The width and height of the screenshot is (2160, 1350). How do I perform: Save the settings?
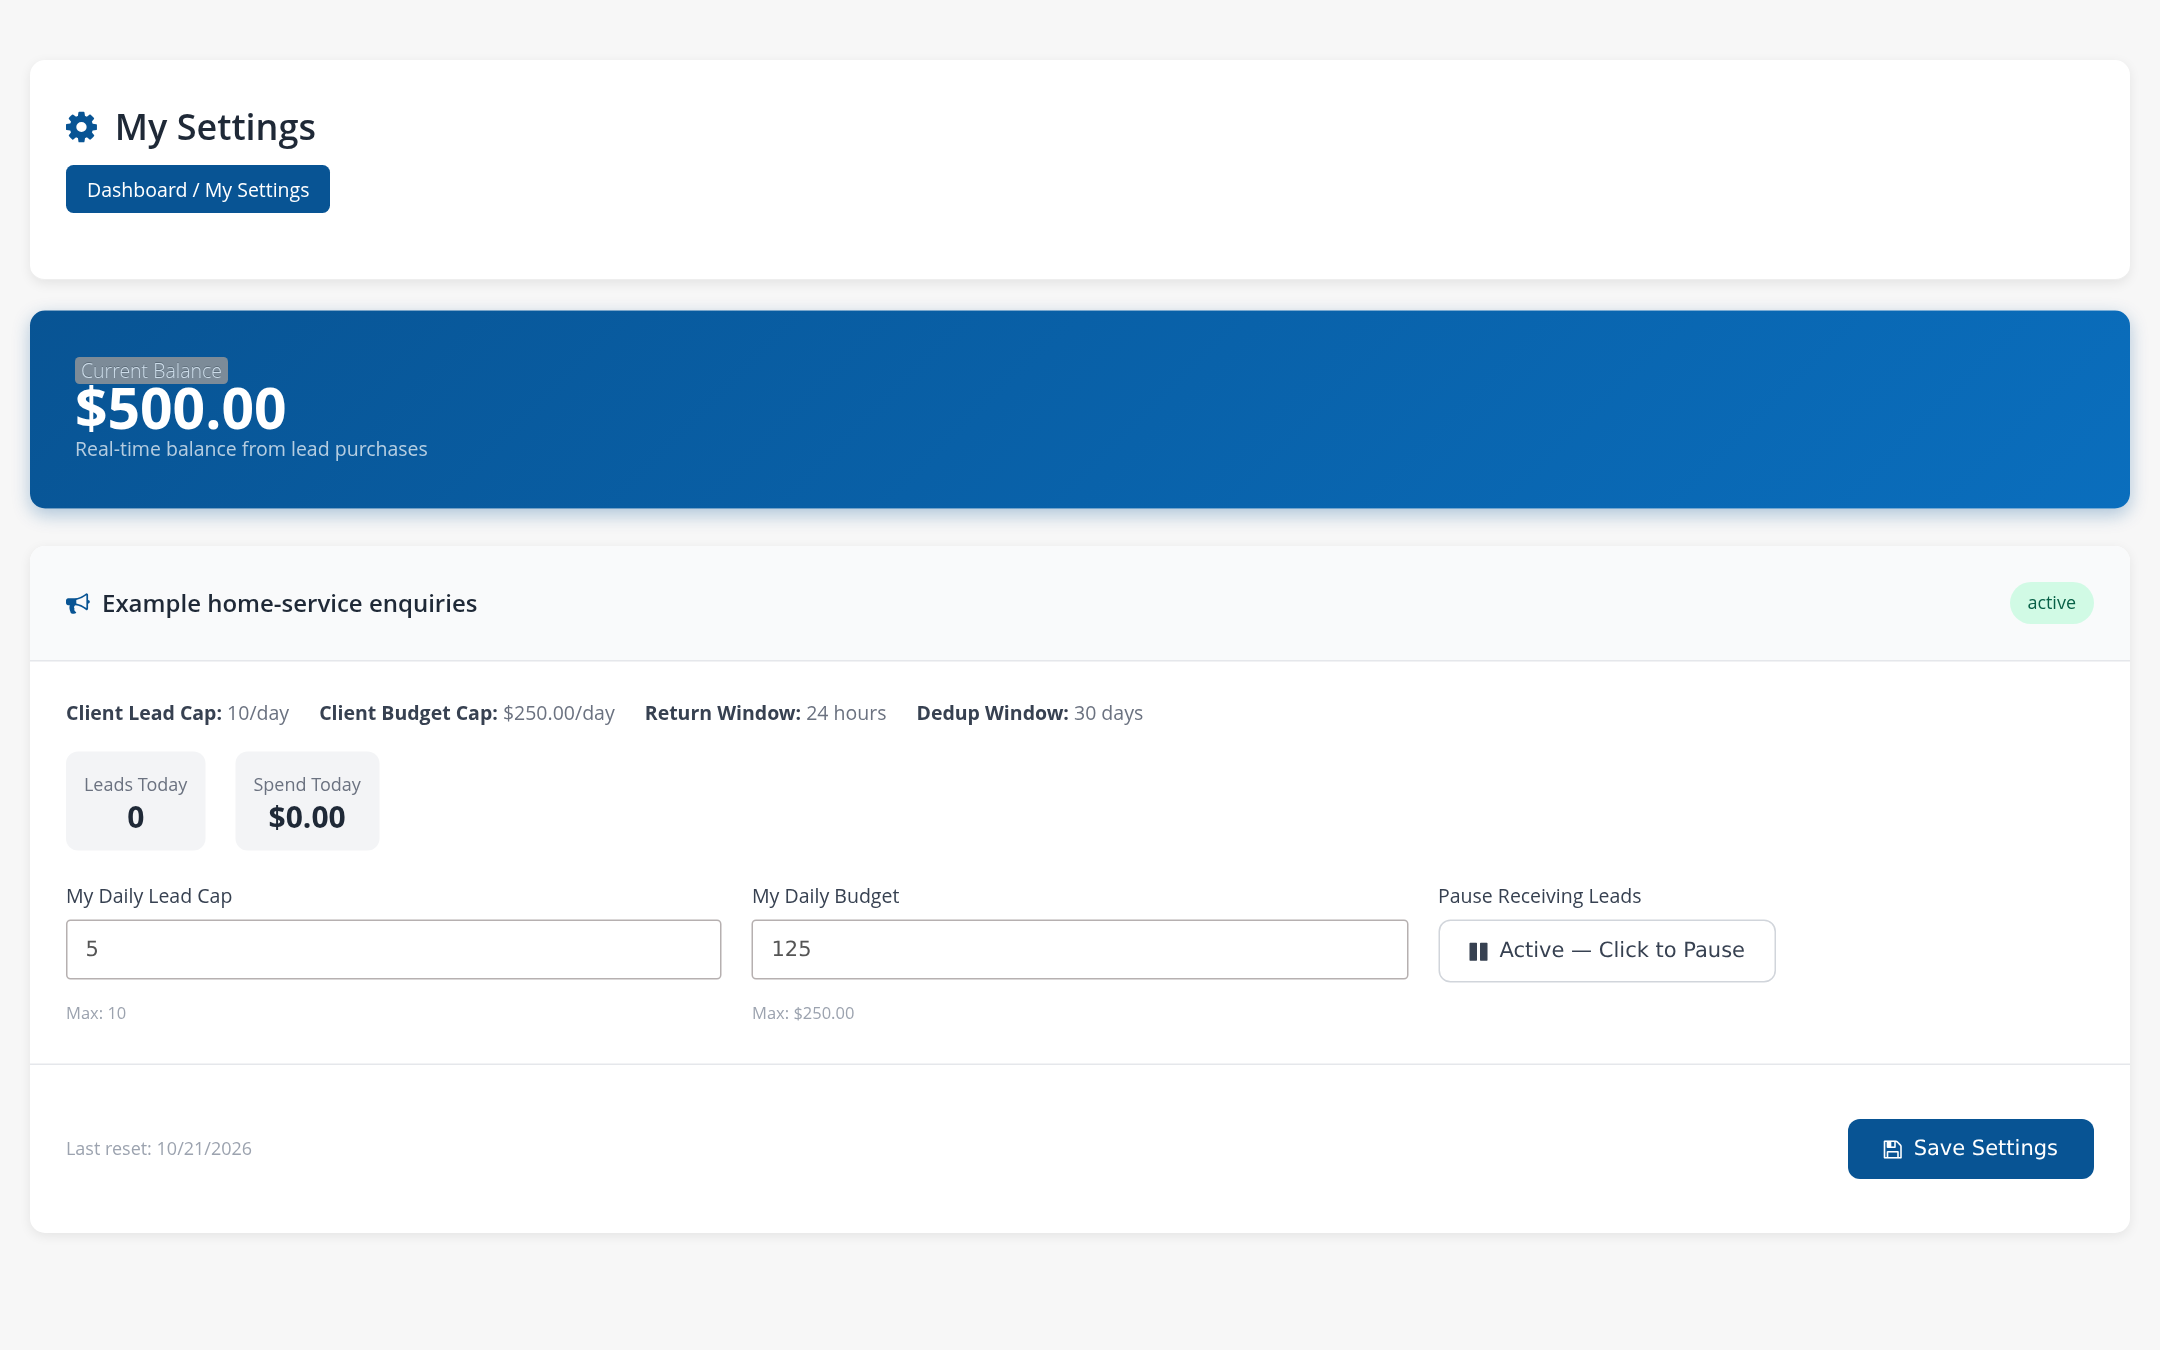click(x=1970, y=1149)
